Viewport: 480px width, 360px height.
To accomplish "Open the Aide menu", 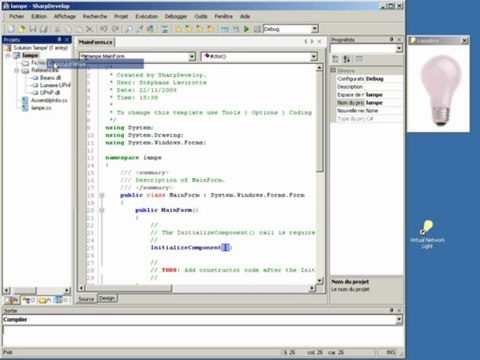I will click(245, 16).
